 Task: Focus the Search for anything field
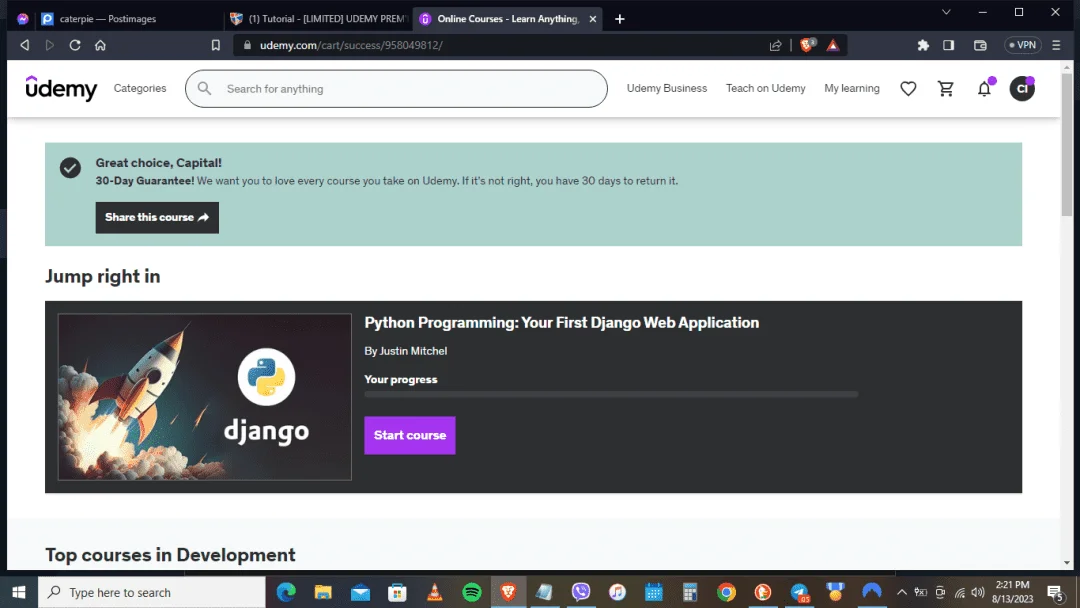(x=396, y=88)
